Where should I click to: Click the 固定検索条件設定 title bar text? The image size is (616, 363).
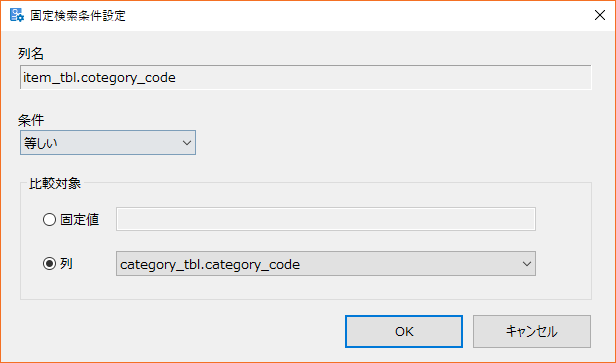coord(78,16)
